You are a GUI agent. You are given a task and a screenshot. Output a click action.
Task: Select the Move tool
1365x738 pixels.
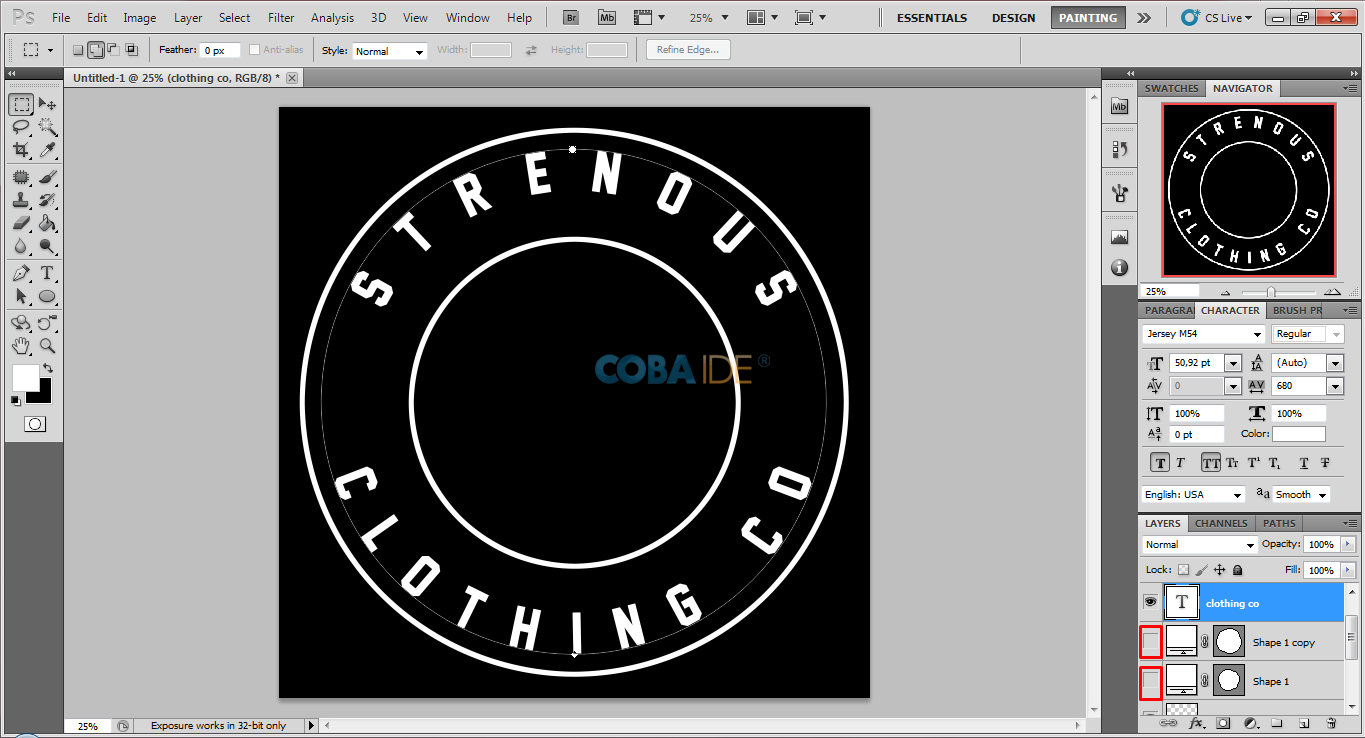(47, 105)
